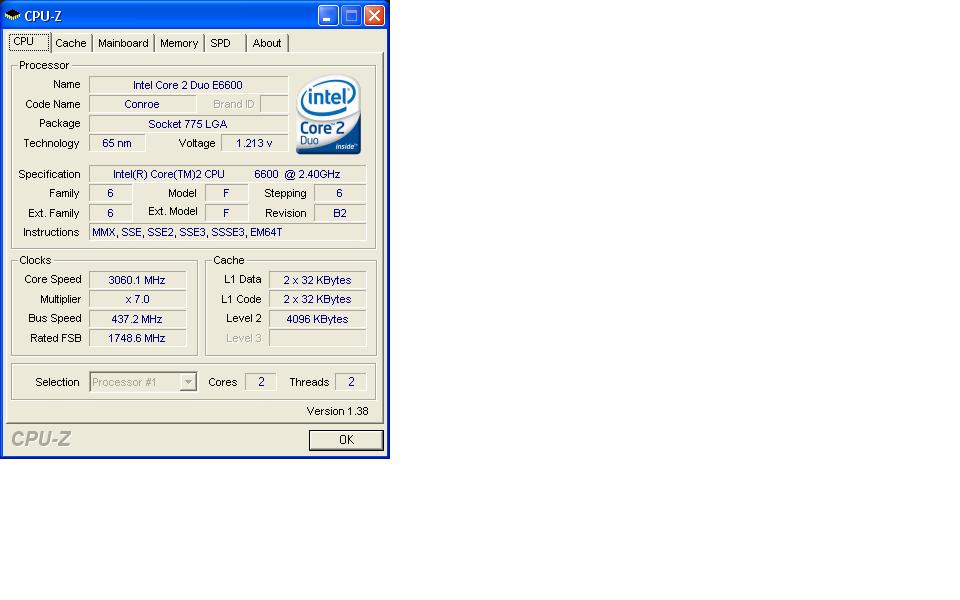Click the CPU-Z title bar chip icon
This screenshot has height=600, width=960.
click(12, 15)
